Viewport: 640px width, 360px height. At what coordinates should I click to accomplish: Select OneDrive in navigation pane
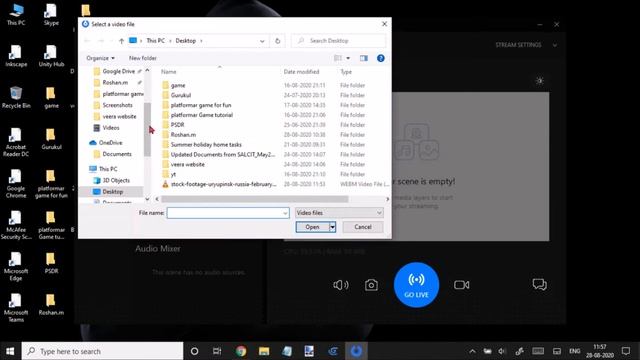(110, 143)
